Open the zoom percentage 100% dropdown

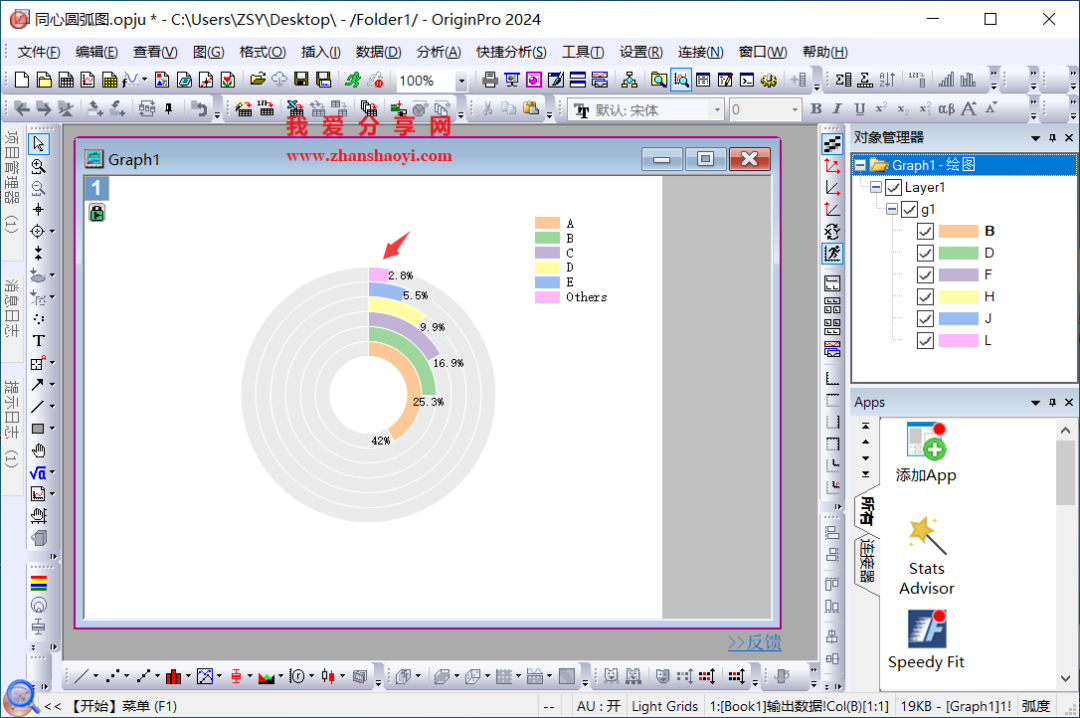tap(461, 81)
